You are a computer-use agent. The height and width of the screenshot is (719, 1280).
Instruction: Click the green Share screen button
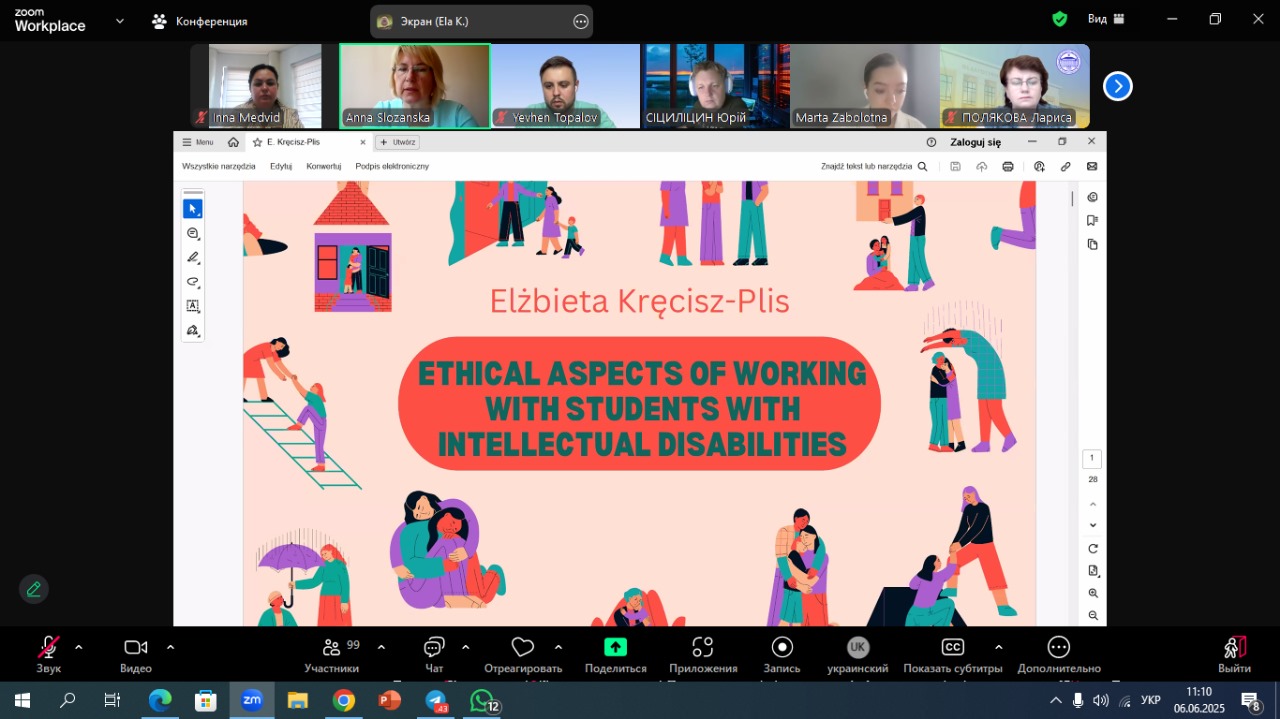coord(615,648)
